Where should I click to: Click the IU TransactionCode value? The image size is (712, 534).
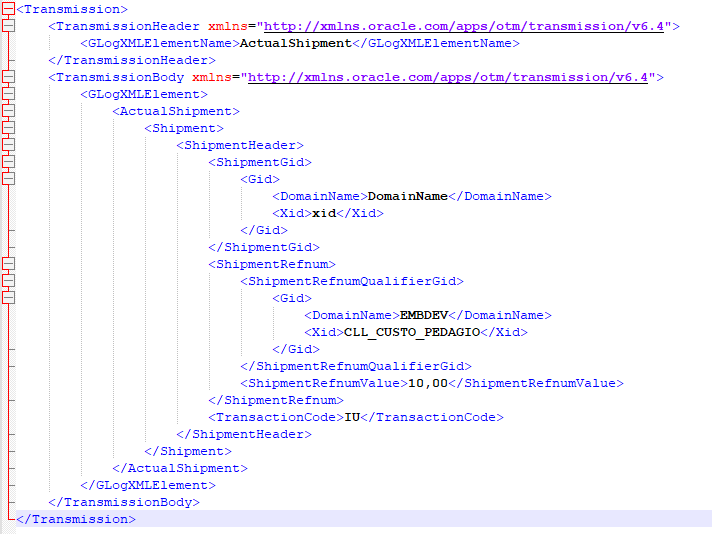[352, 417]
